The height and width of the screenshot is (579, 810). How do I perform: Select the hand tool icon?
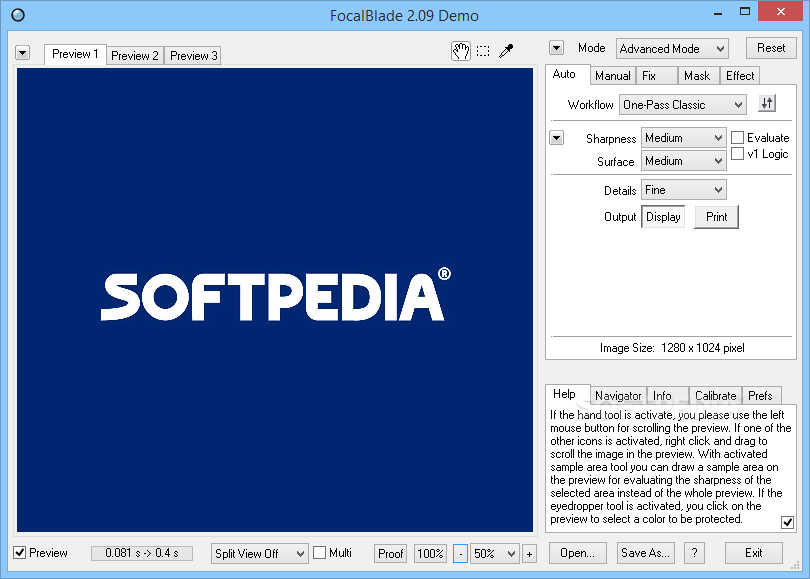tap(460, 51)
